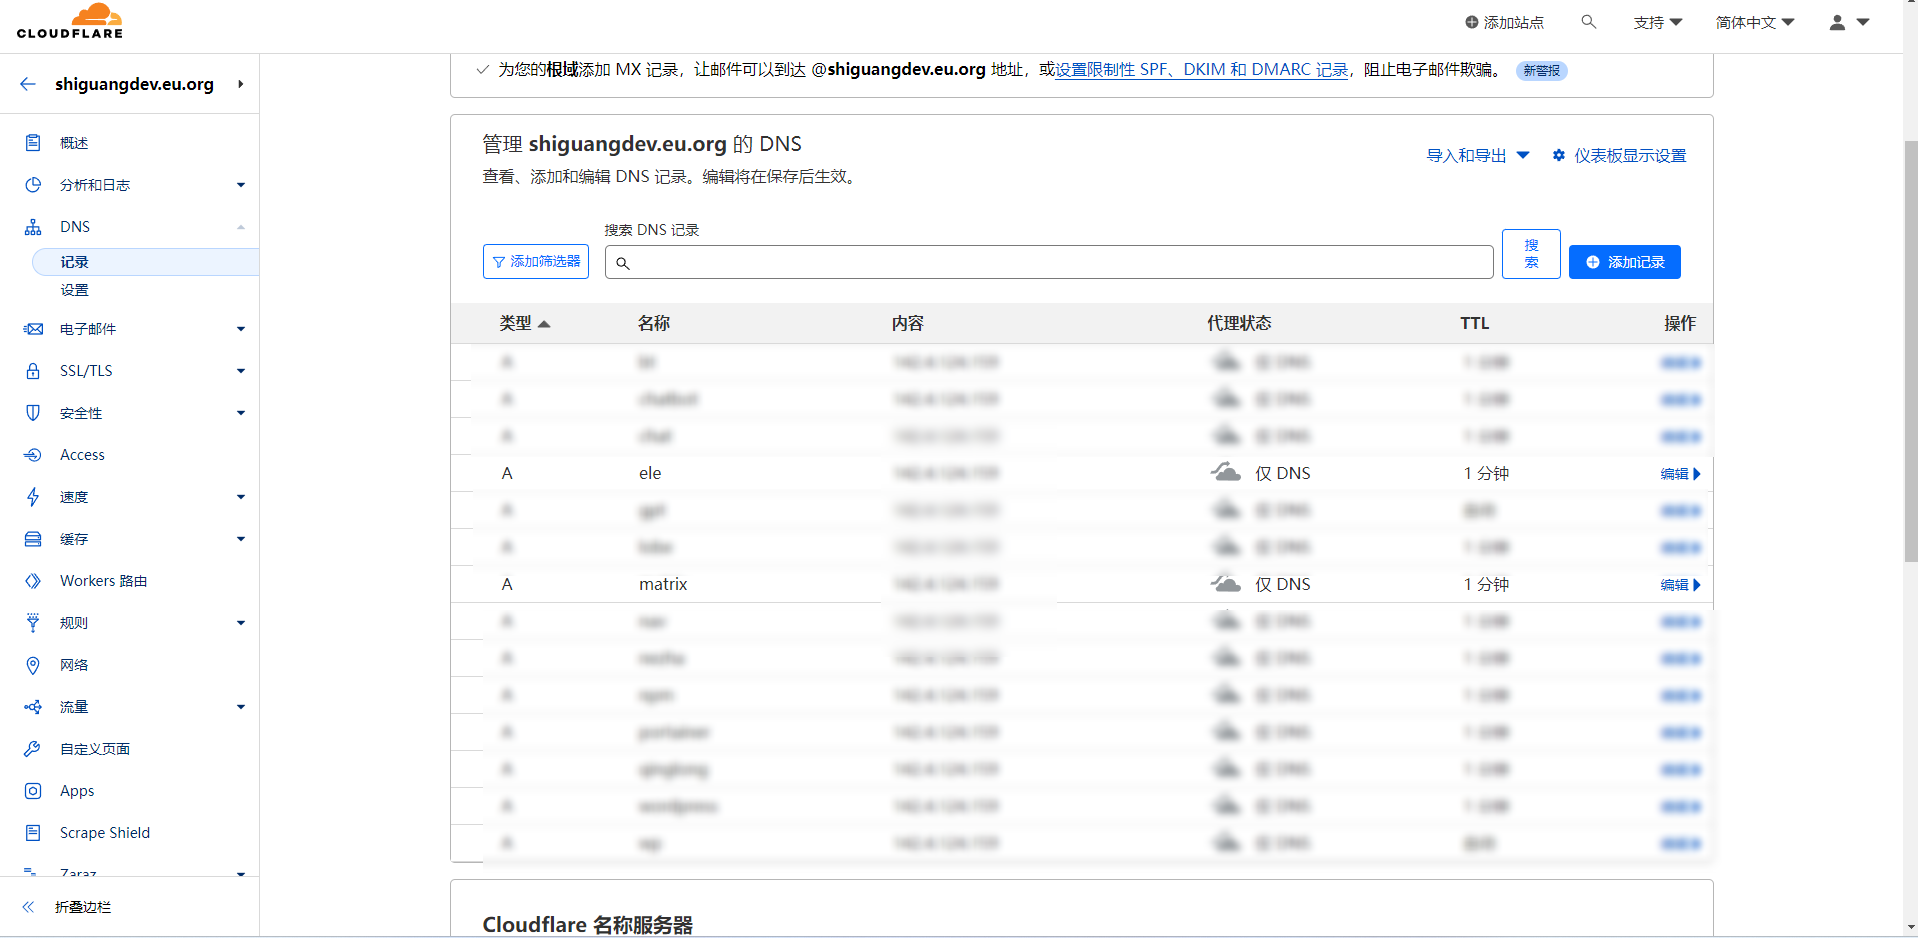Click the 添加筛选器 filter button

tap(536, 261)
